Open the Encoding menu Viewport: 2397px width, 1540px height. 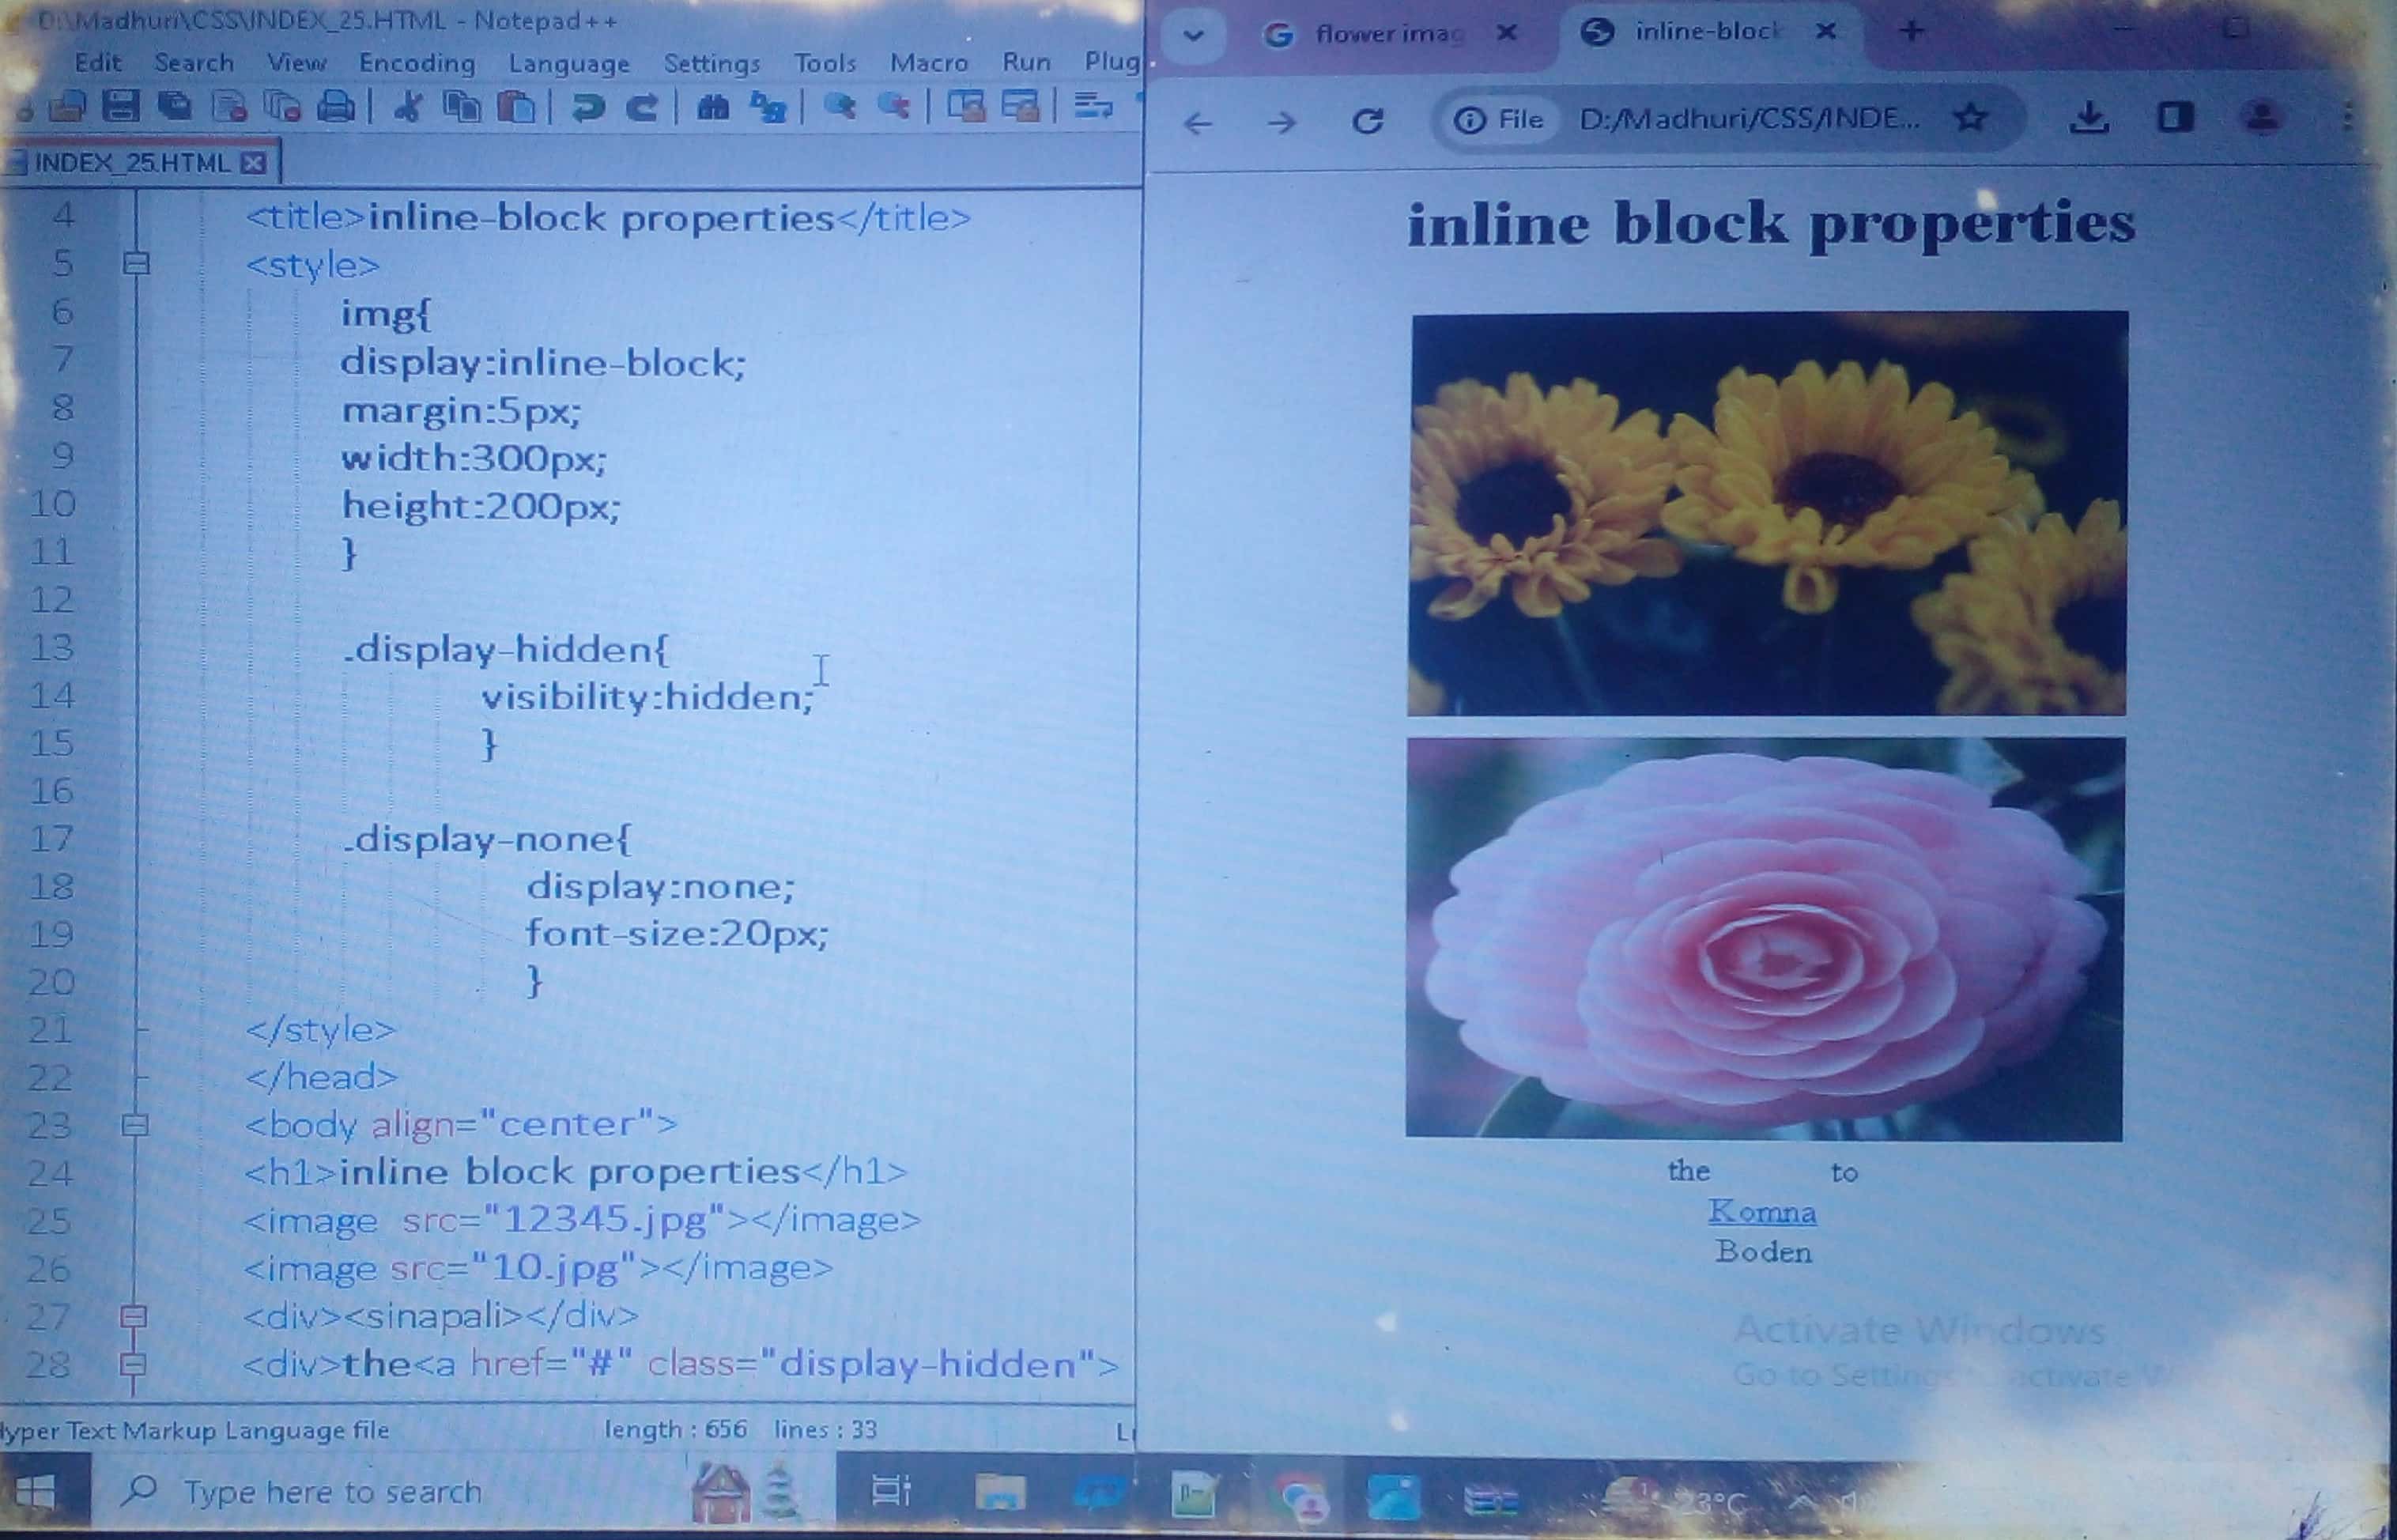(417, 63)
